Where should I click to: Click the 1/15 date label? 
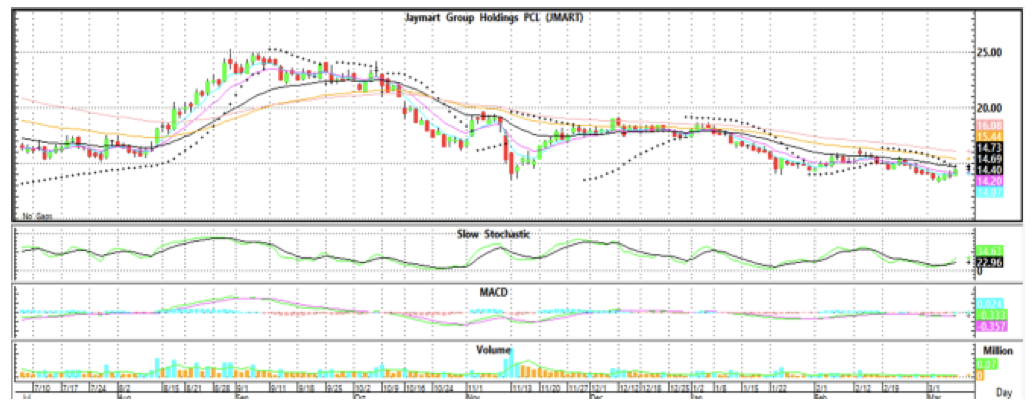pos(750,388)
